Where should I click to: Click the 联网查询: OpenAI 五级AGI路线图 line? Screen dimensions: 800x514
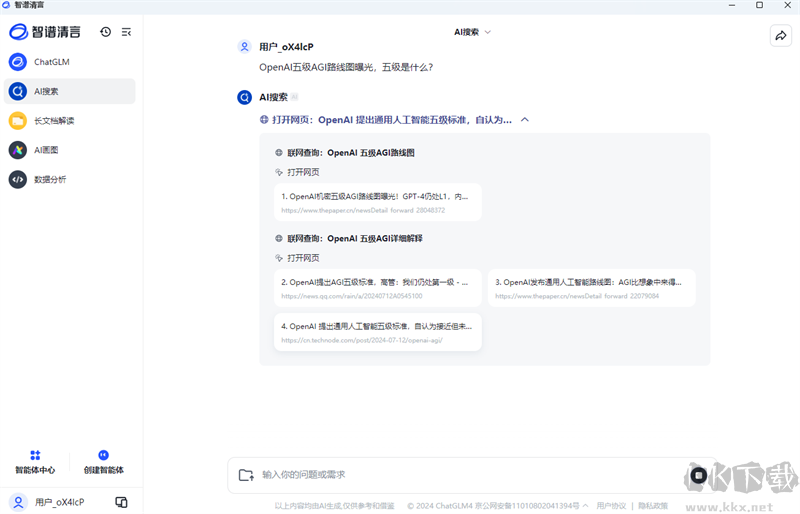coord(351,153)
